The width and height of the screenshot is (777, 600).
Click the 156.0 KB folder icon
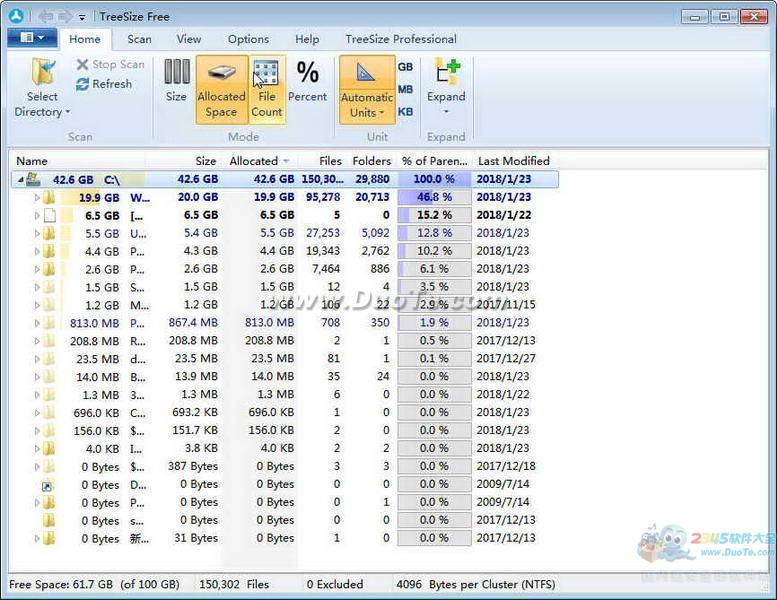click(x=49, y=431)
